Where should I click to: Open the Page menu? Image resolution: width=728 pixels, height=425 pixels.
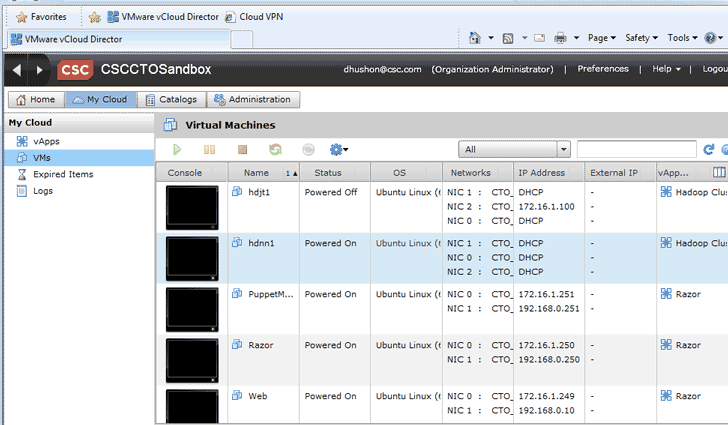tap(602, 38)
